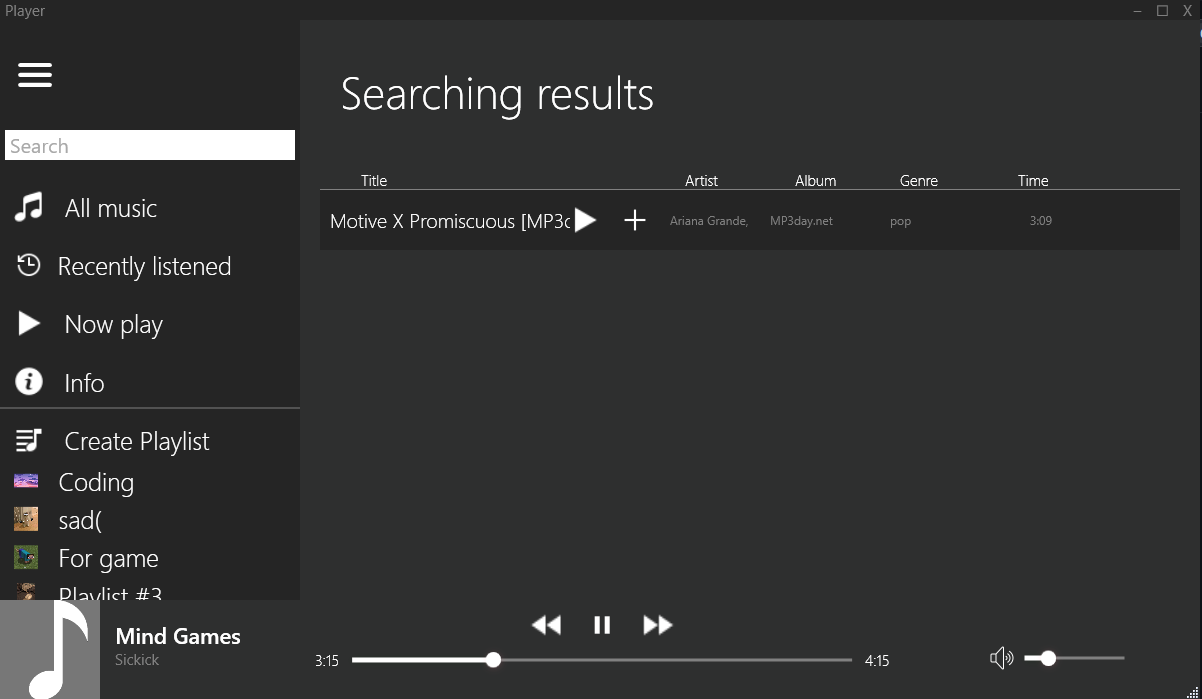Go to Now play
The image size is (1202, 699).
point(113,324)
